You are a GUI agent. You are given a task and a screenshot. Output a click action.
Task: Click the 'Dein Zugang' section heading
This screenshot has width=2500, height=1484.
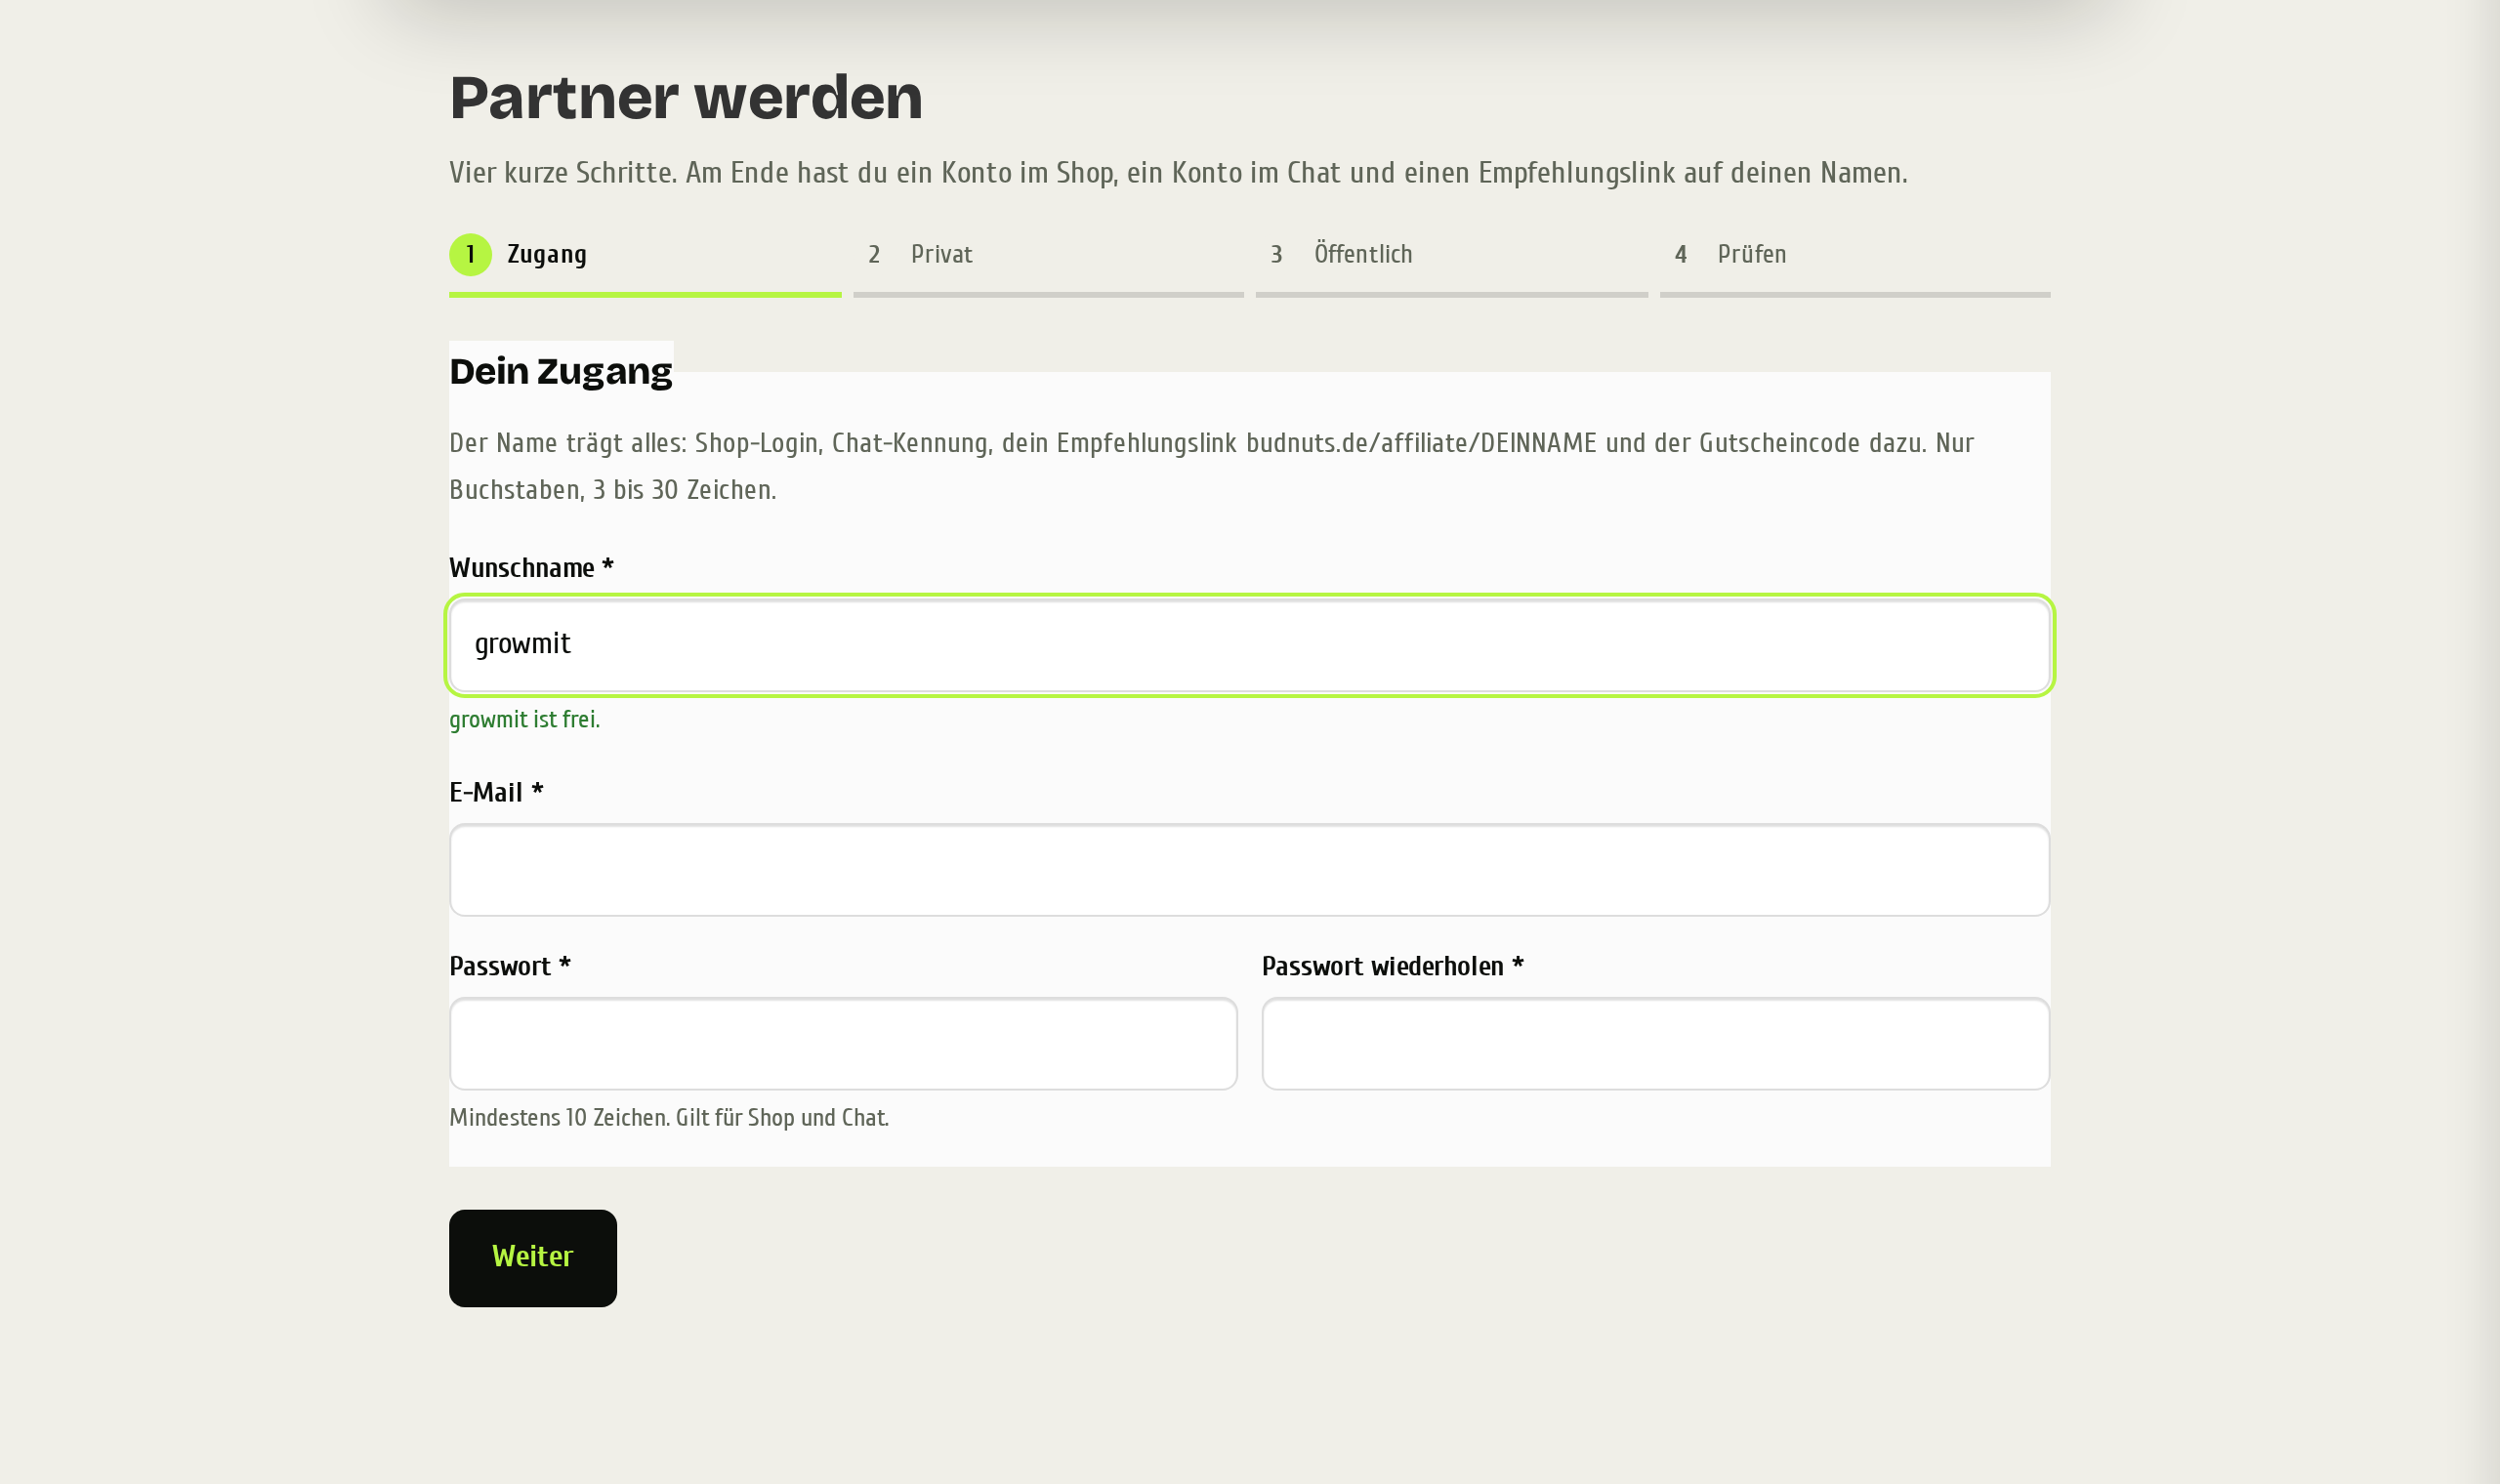point(560,371)
